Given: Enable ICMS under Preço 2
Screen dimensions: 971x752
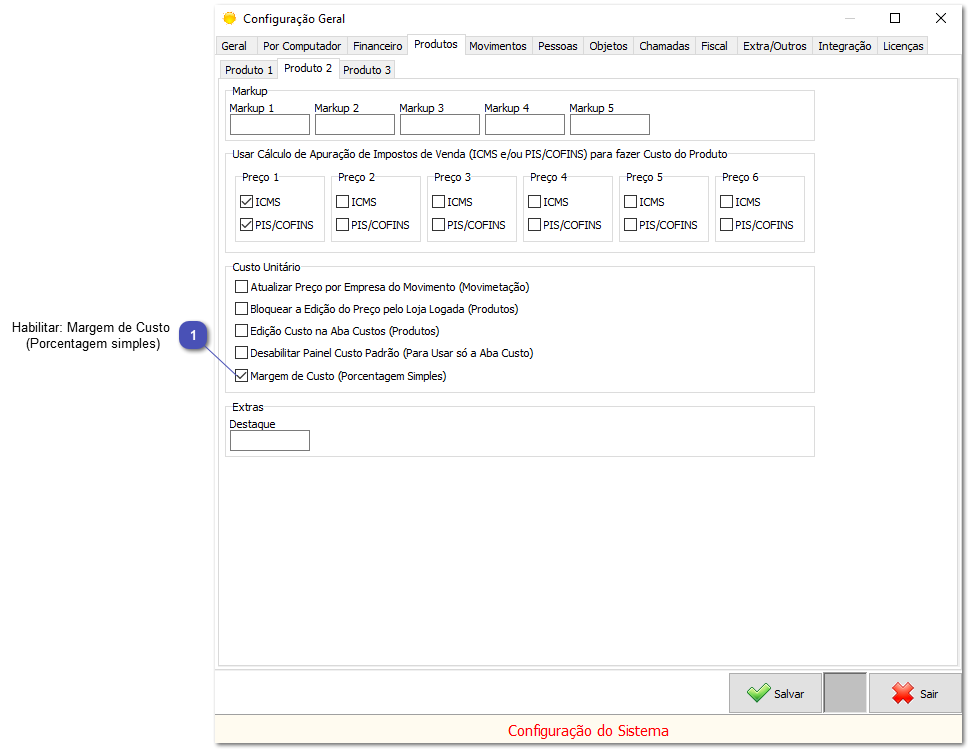Looking at the screenshot, I should point(341,201).
